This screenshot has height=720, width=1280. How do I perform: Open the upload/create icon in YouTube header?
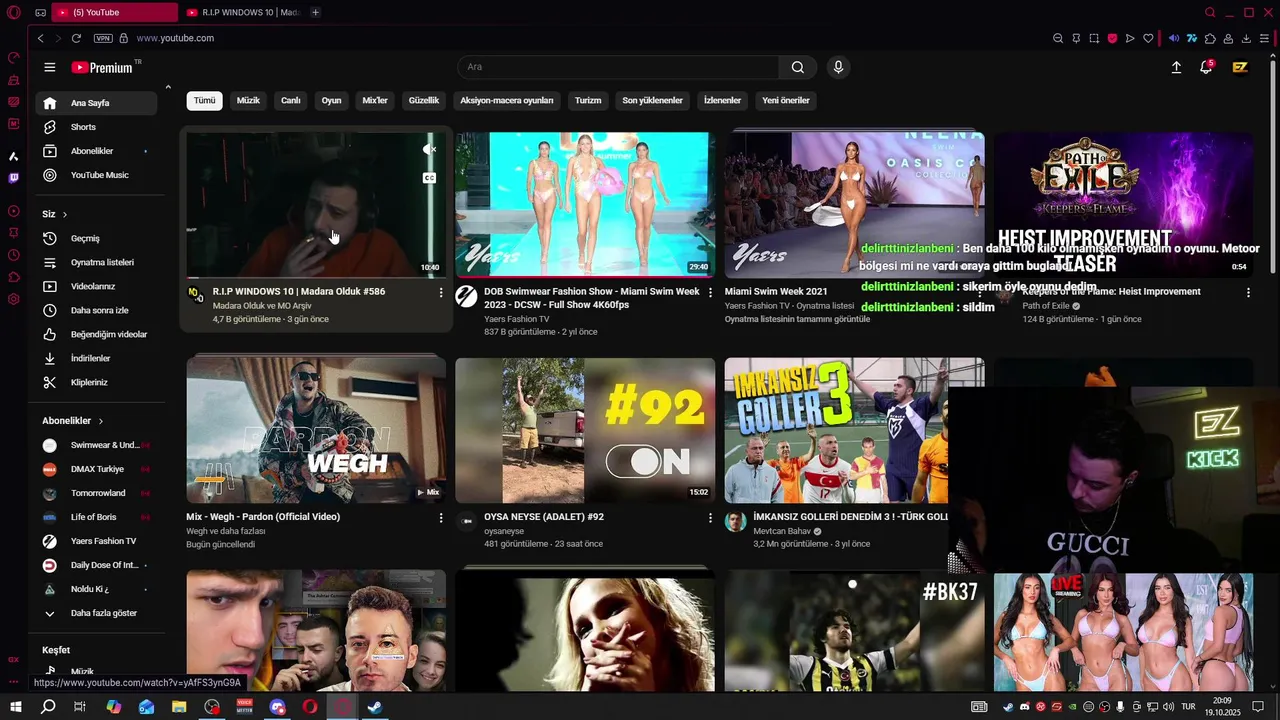point(1176,67)
